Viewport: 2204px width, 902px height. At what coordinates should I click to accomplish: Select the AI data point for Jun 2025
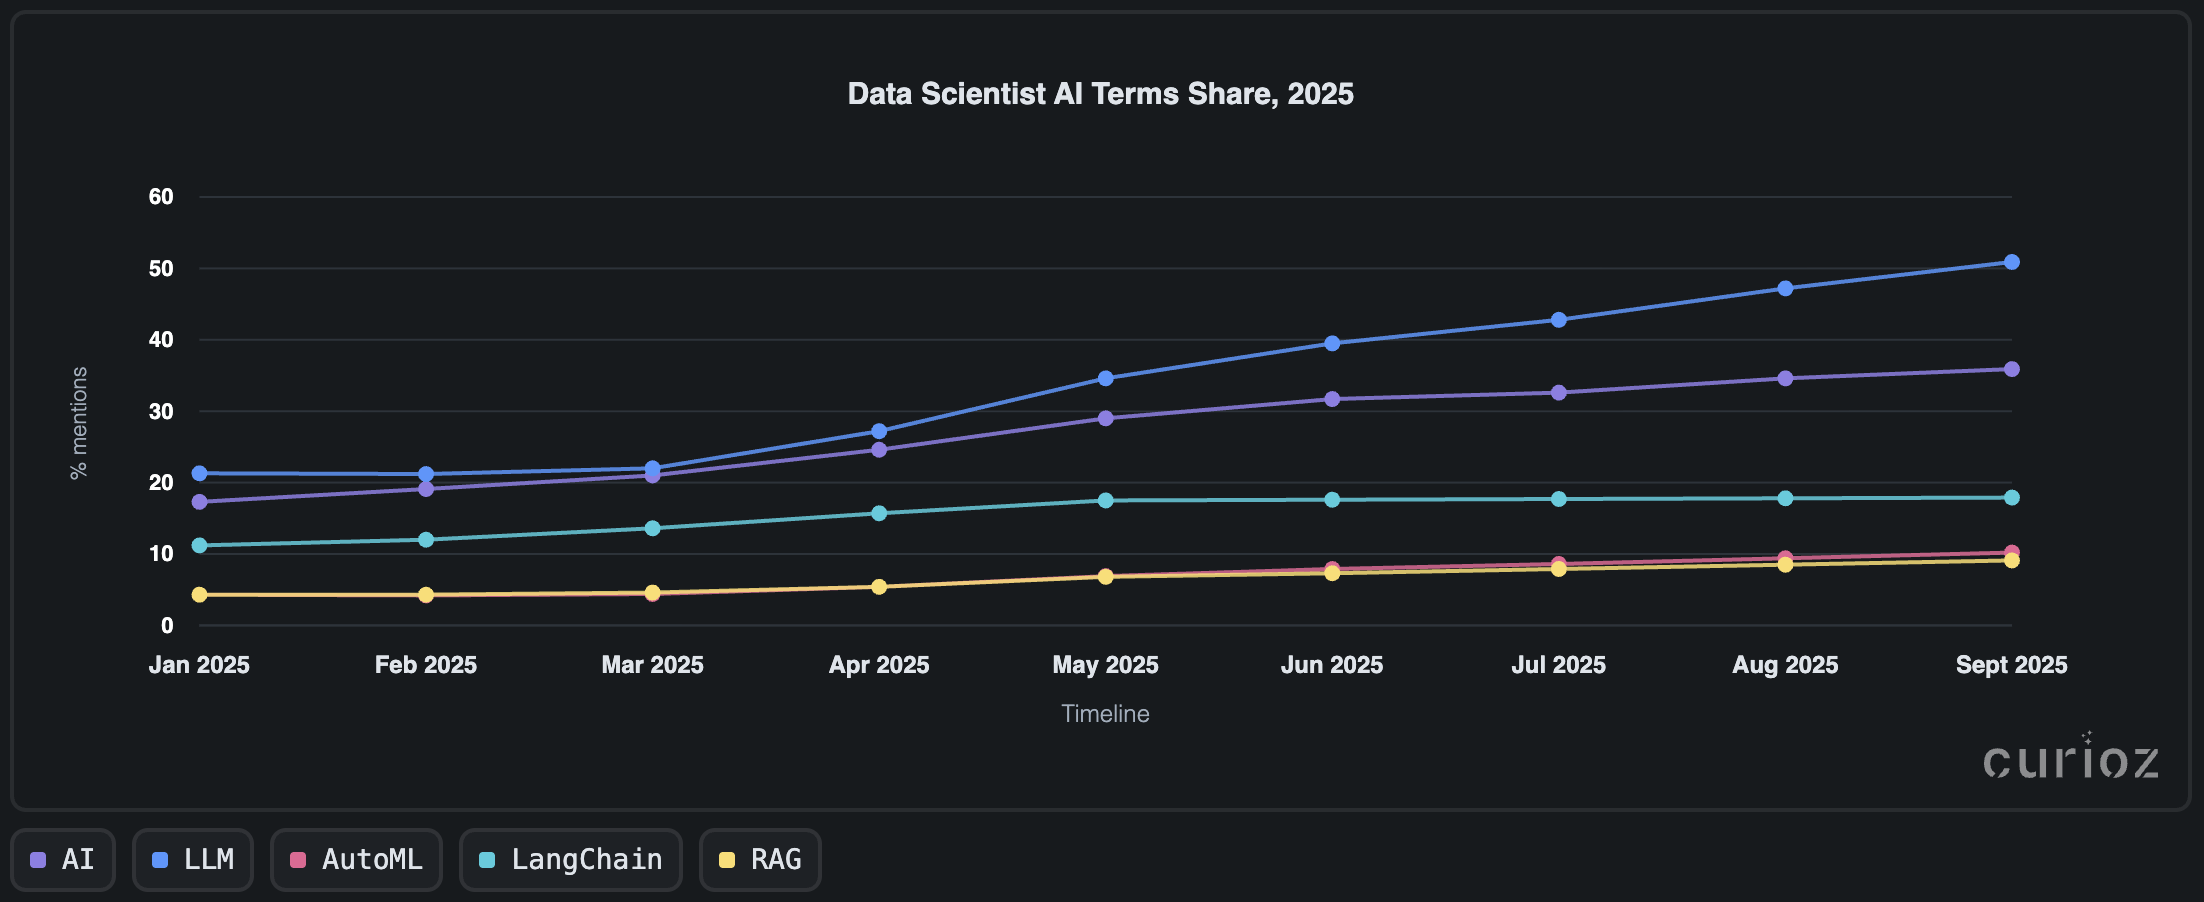tap(1332, 399)
